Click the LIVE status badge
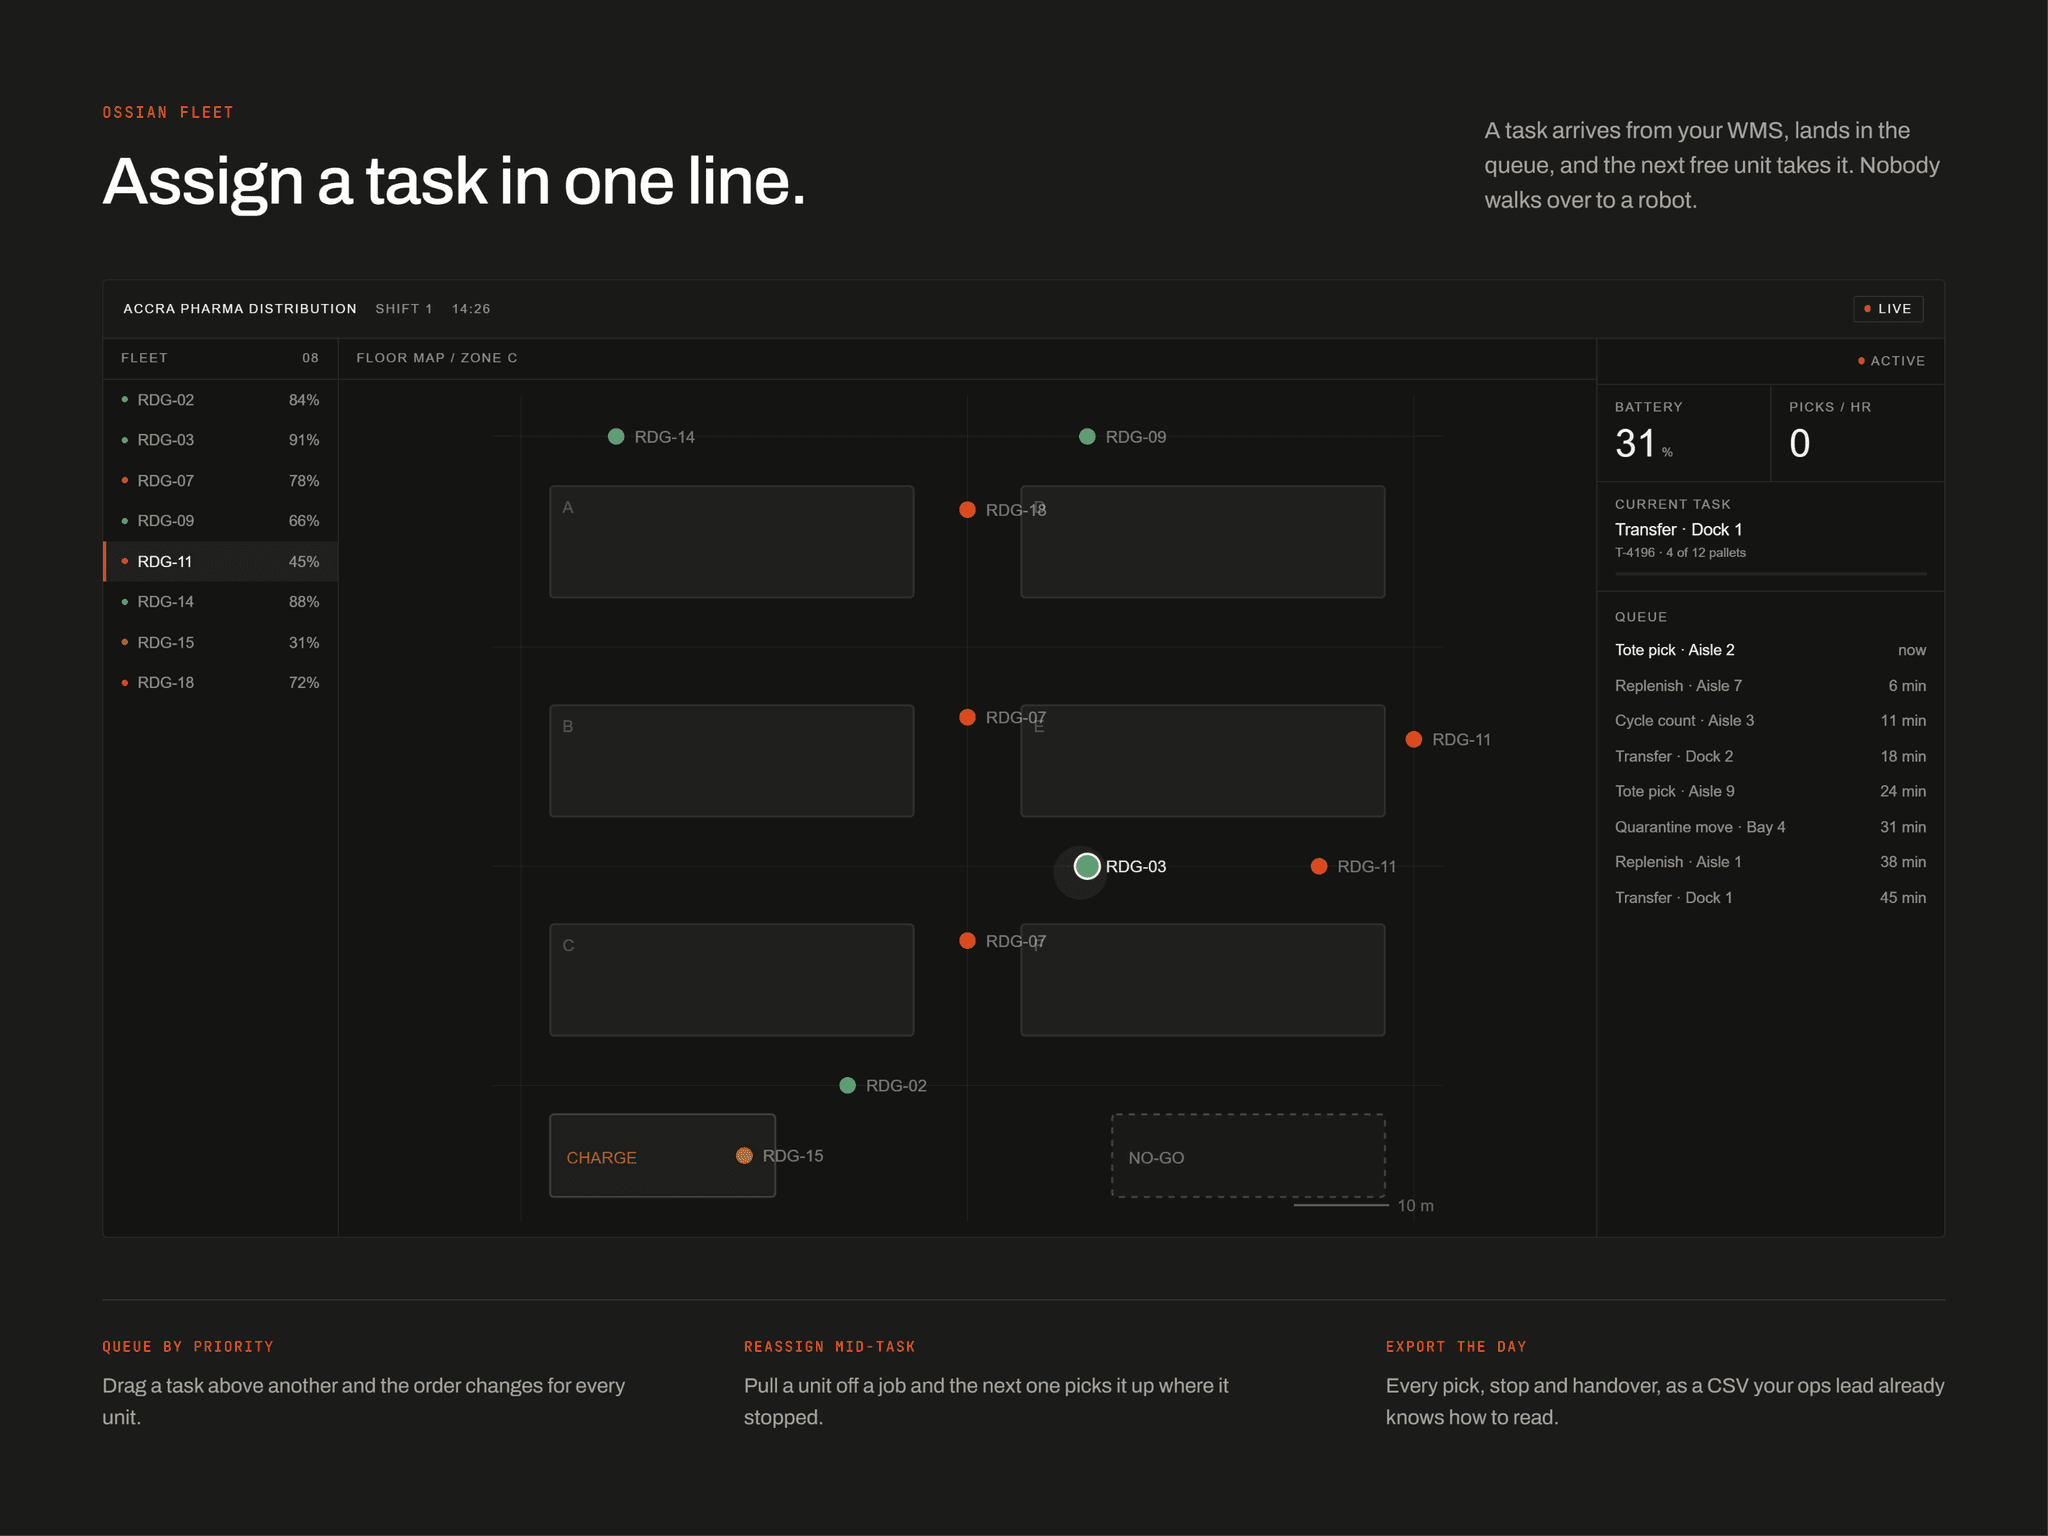Image resolution: width=2048 pixels, height=1536 pixels. (1888, 309)
